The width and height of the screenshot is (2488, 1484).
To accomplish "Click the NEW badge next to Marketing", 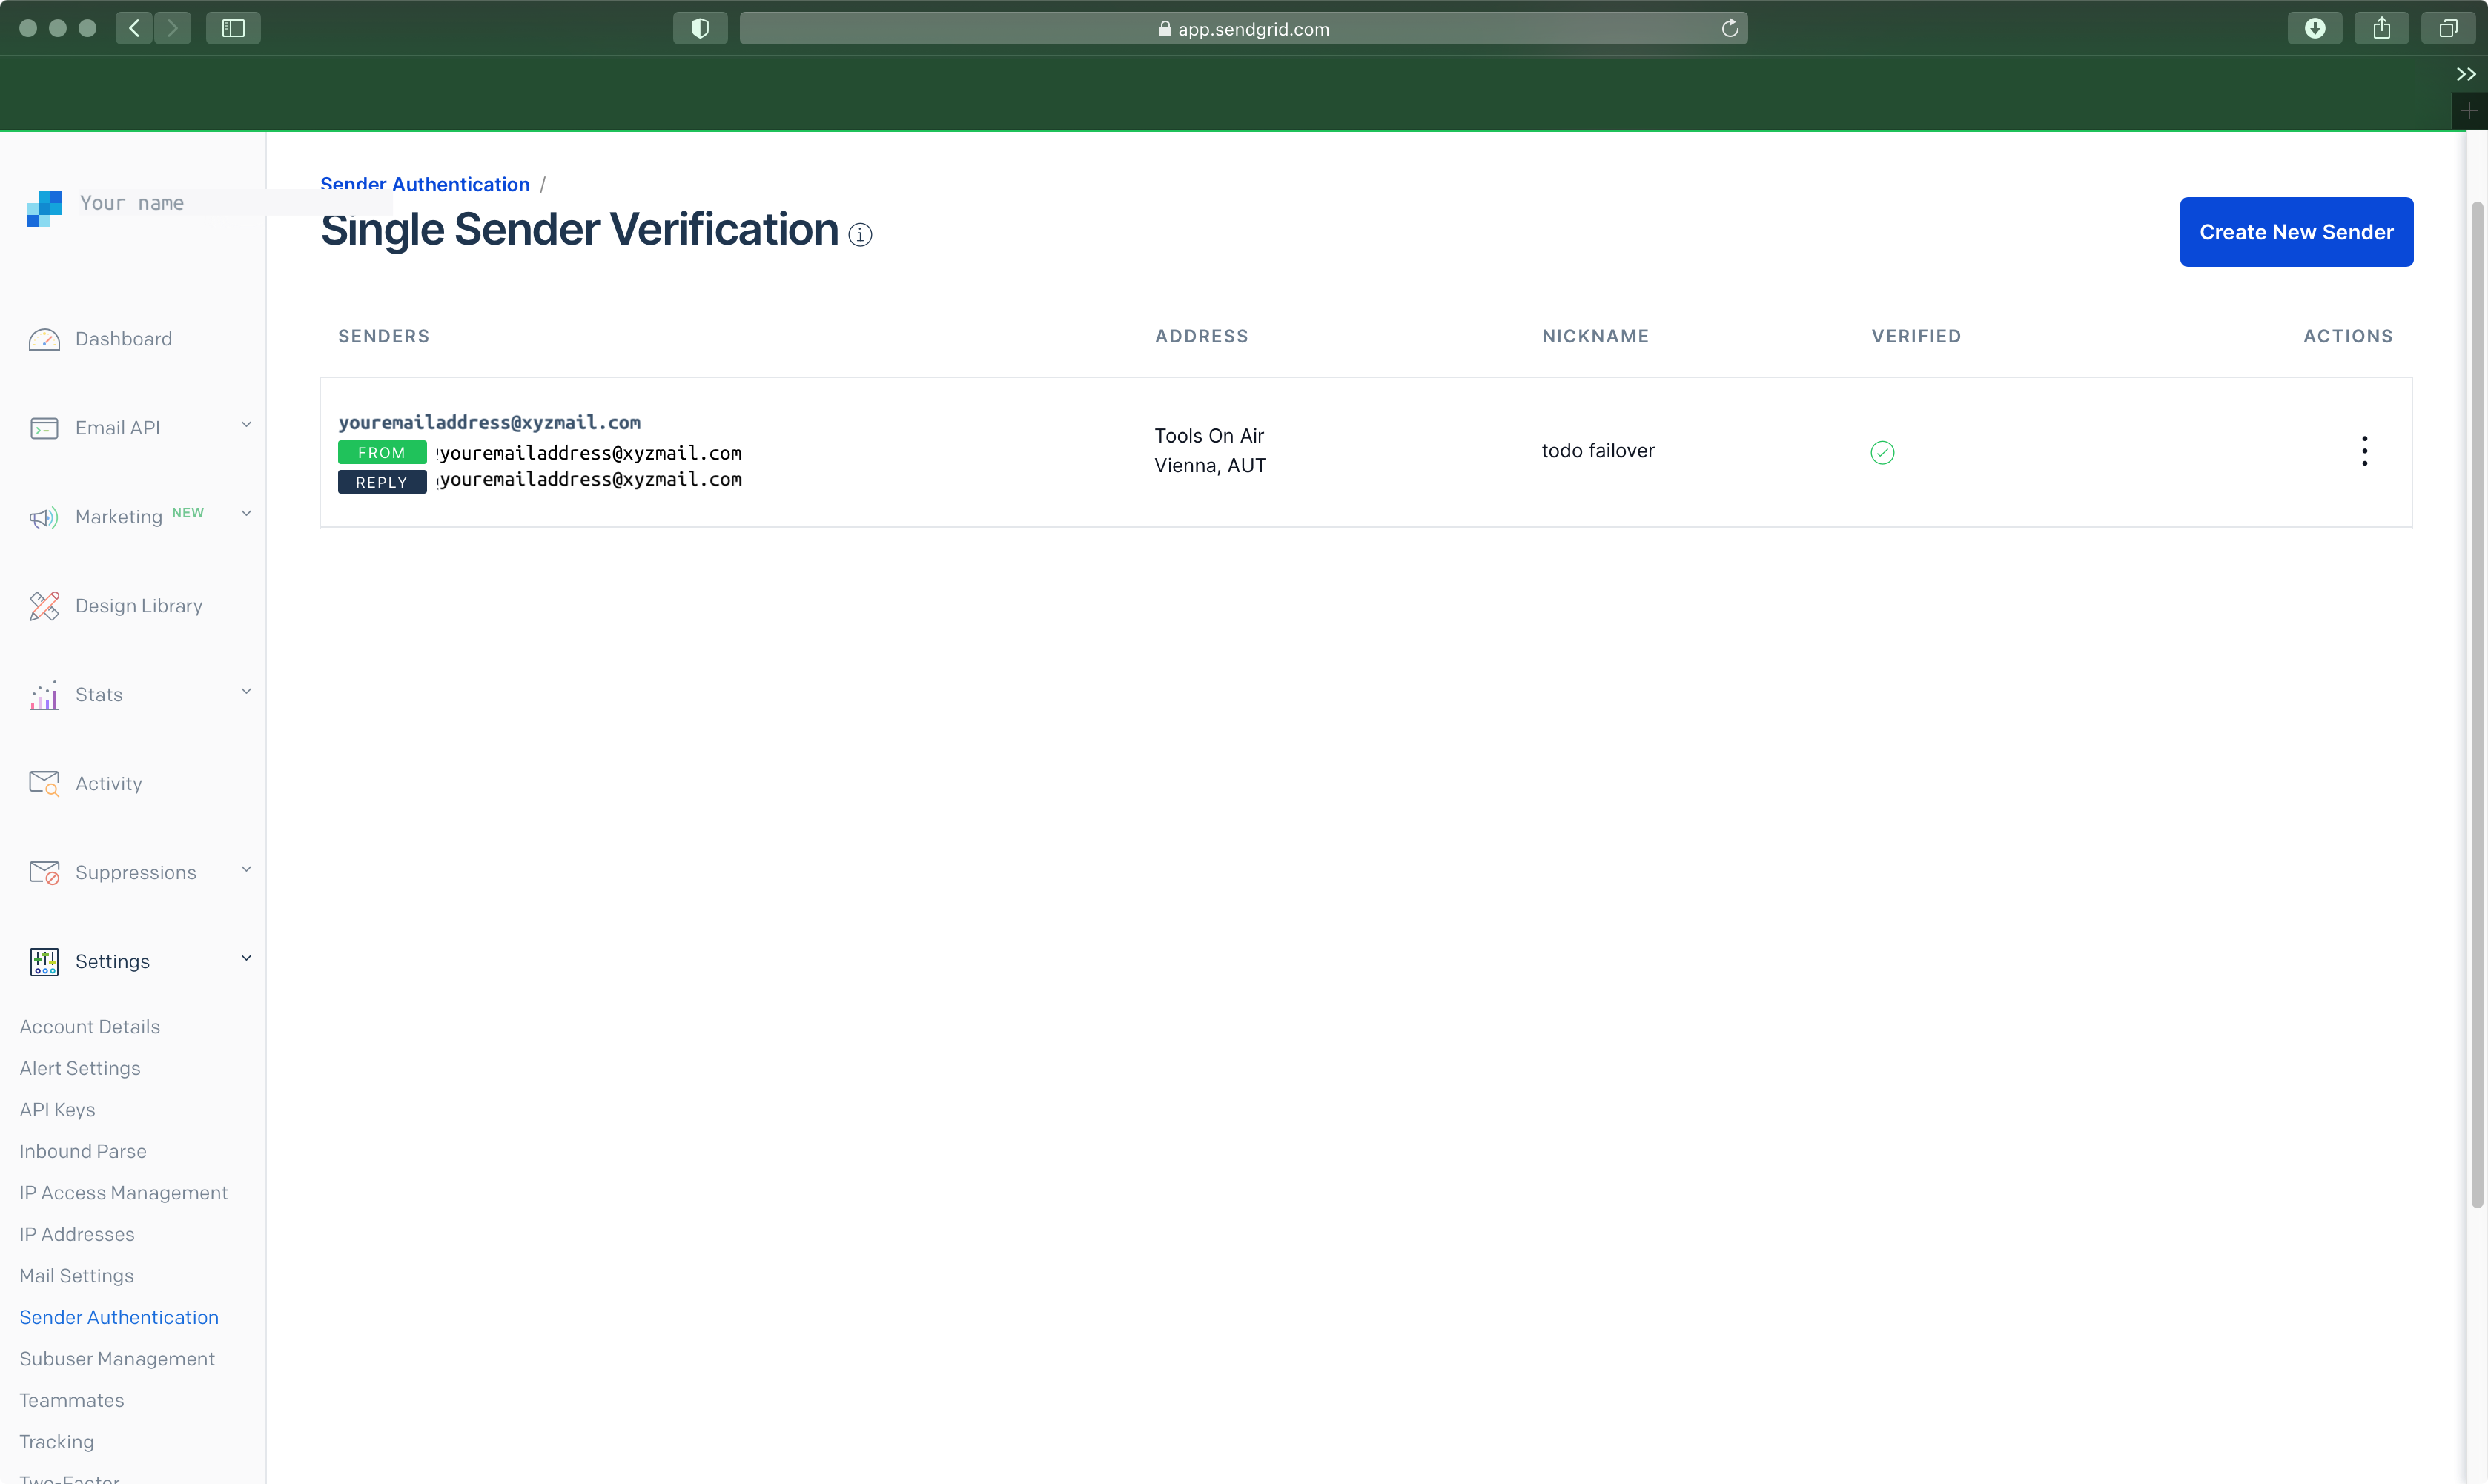I will coord(188,513).
